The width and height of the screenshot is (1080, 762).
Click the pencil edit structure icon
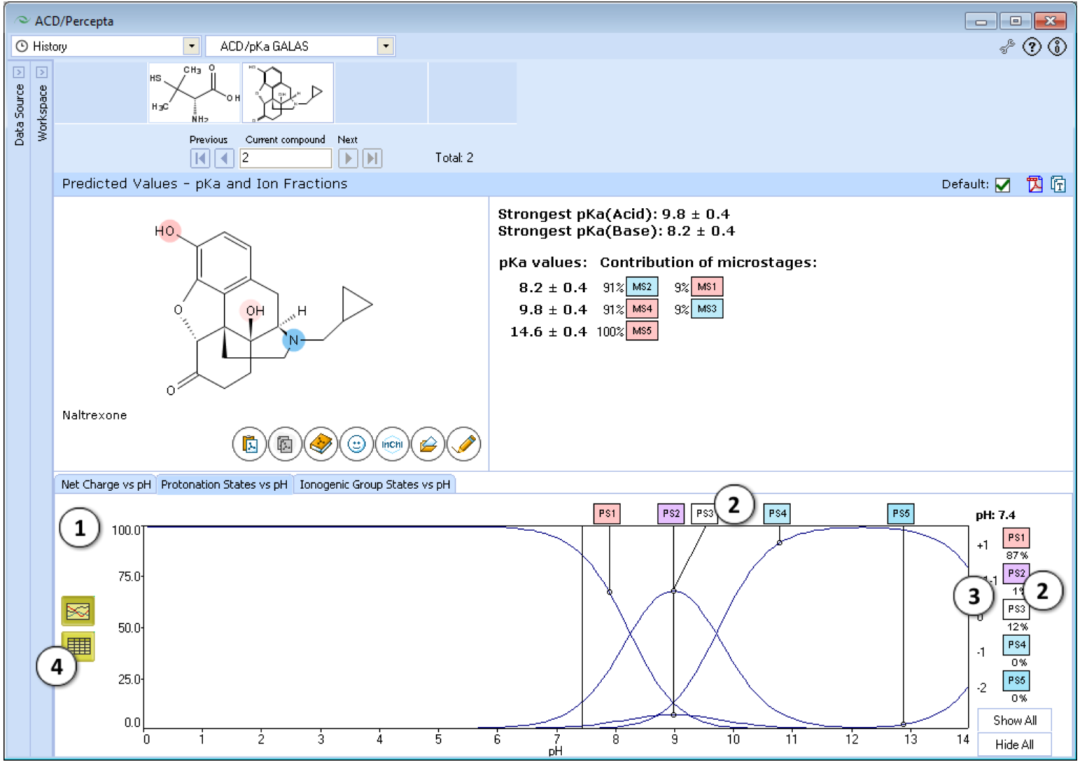[463, 444]
